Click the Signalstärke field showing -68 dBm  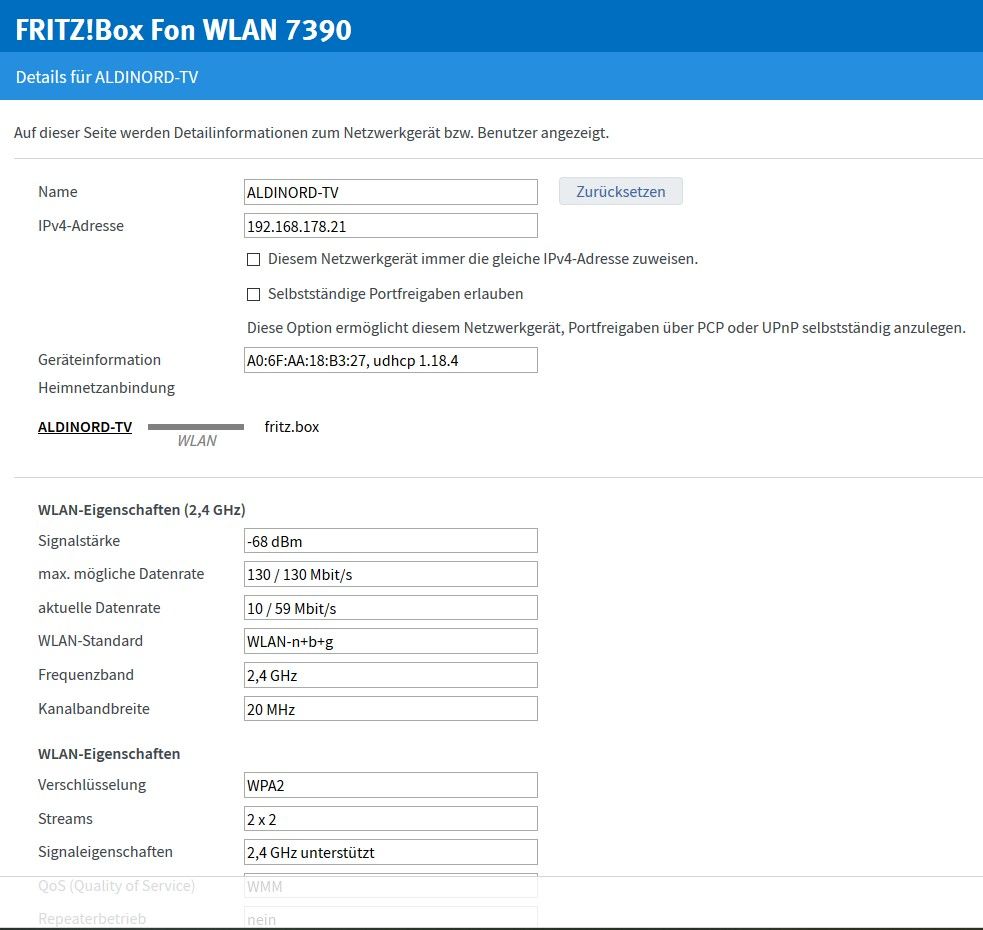[x=390, y=541]
